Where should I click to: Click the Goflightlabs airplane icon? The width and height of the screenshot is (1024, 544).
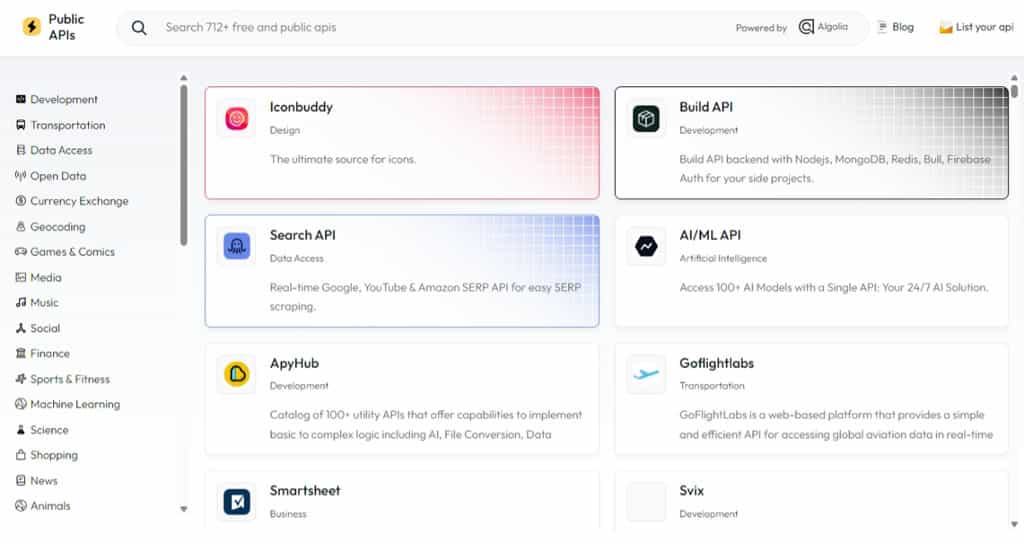646,374
